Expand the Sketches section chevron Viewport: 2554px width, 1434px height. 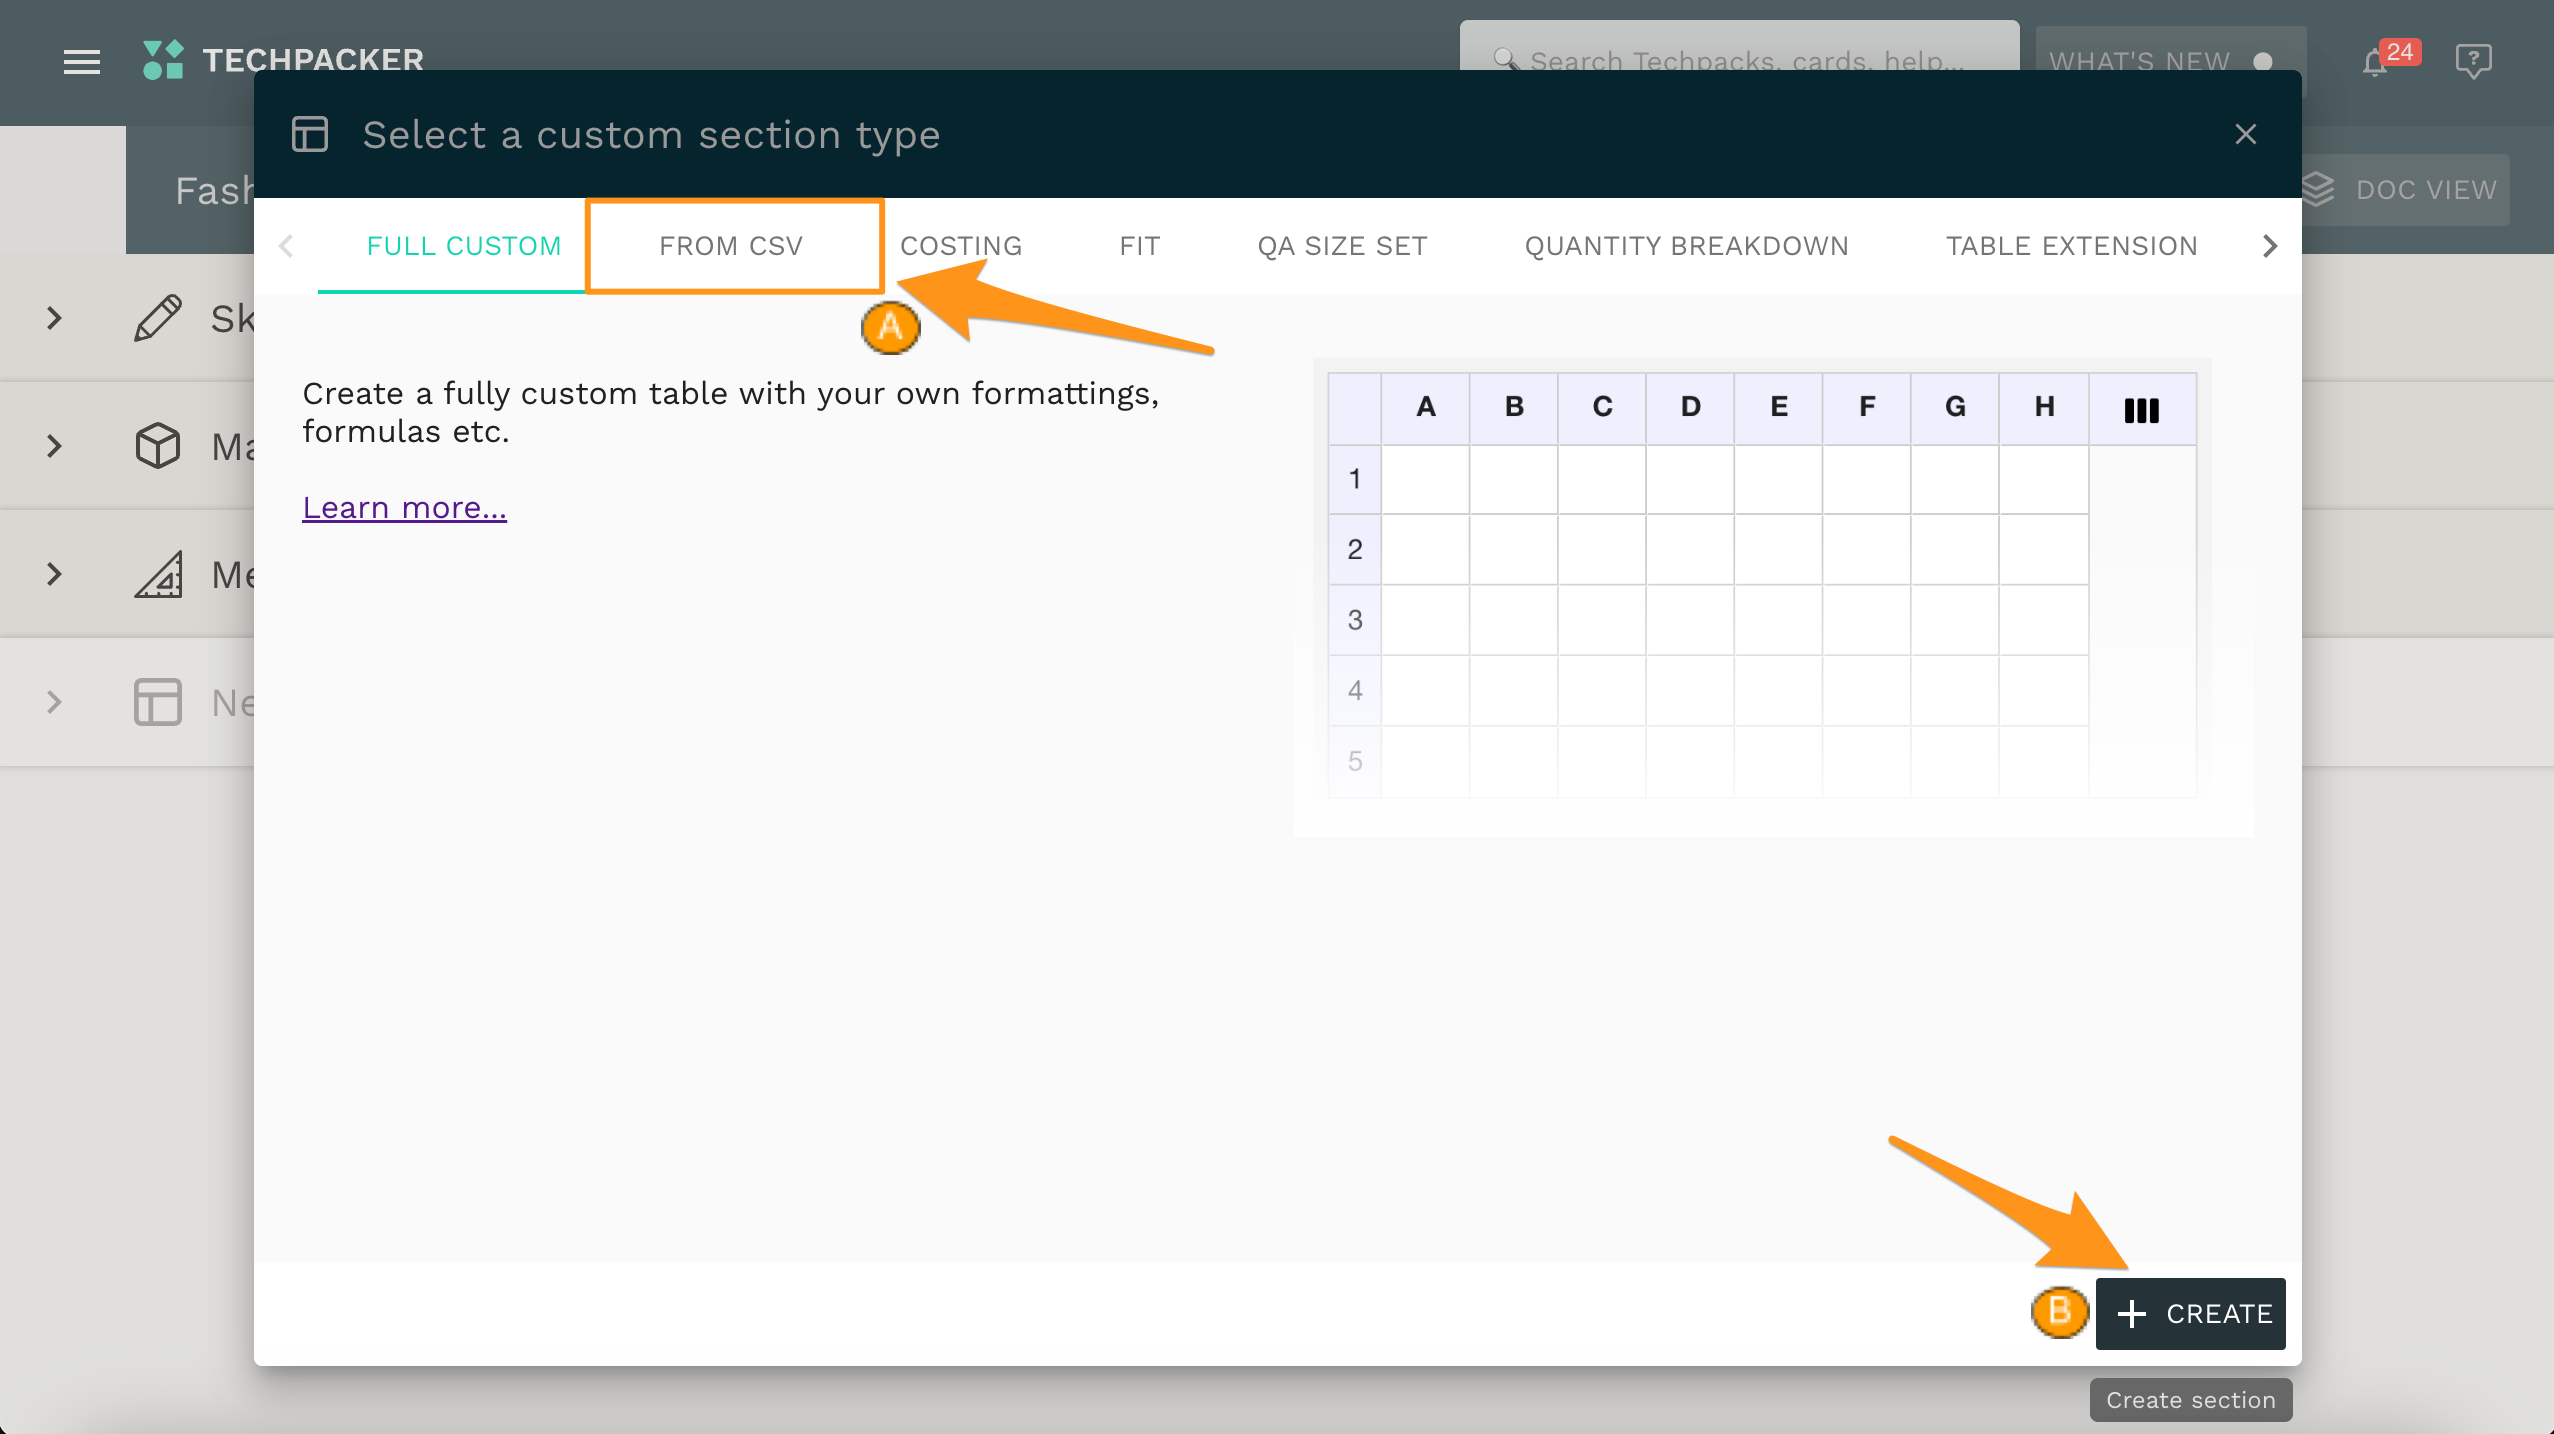click(x=55, y=318)
